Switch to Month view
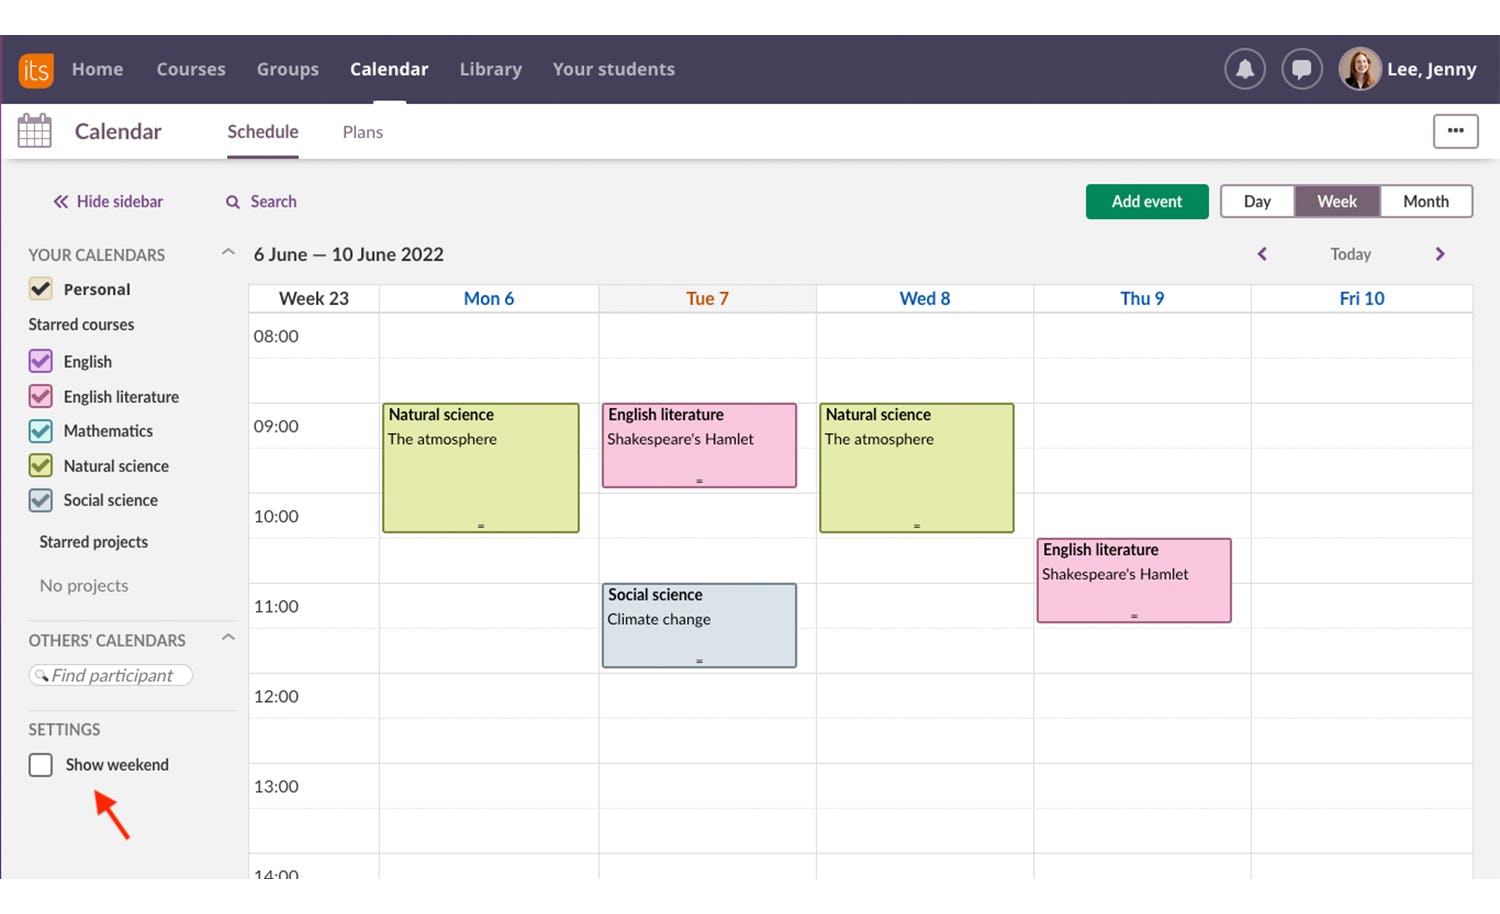1500x914 pixels. (1425, 201)
